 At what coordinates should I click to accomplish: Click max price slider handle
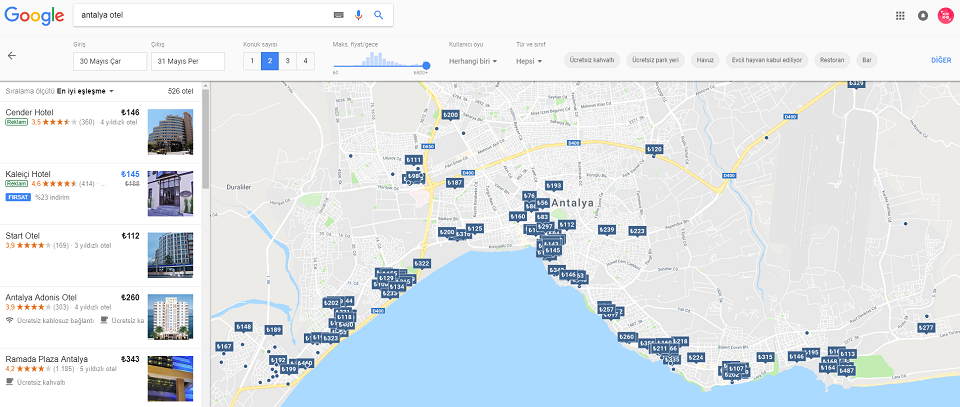[x=426, y=65]
